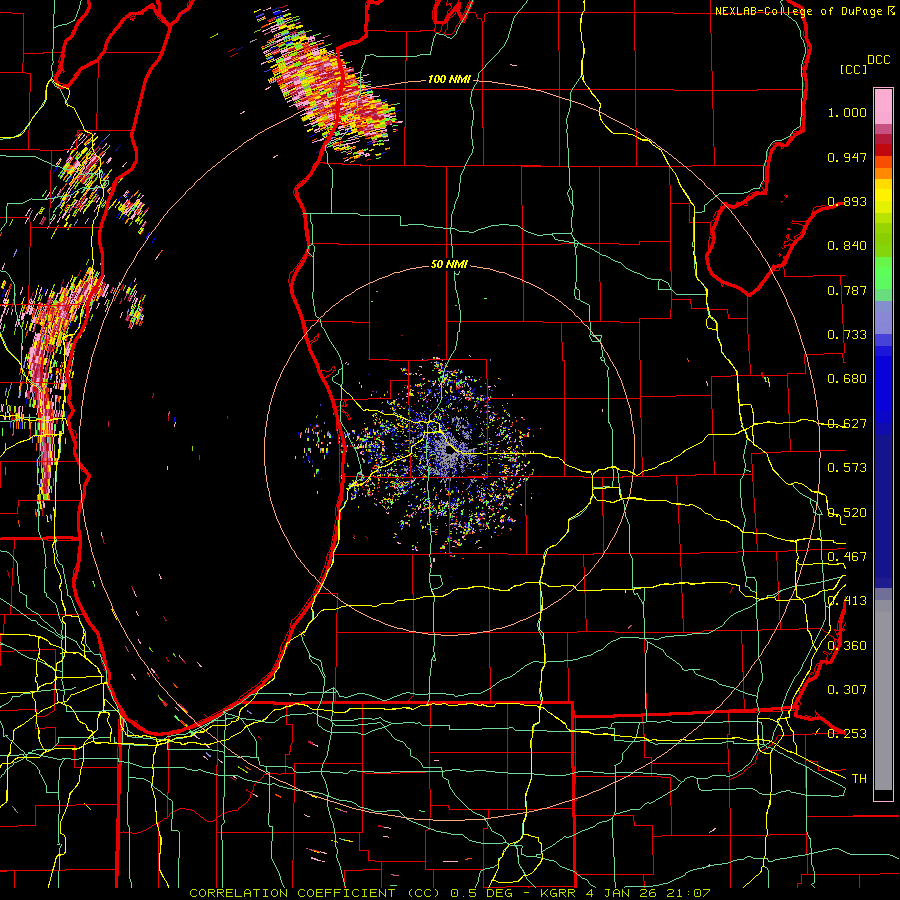Select the 0.360 scale value
This screenshot has width=900, height=900.
tap(847, 646)
